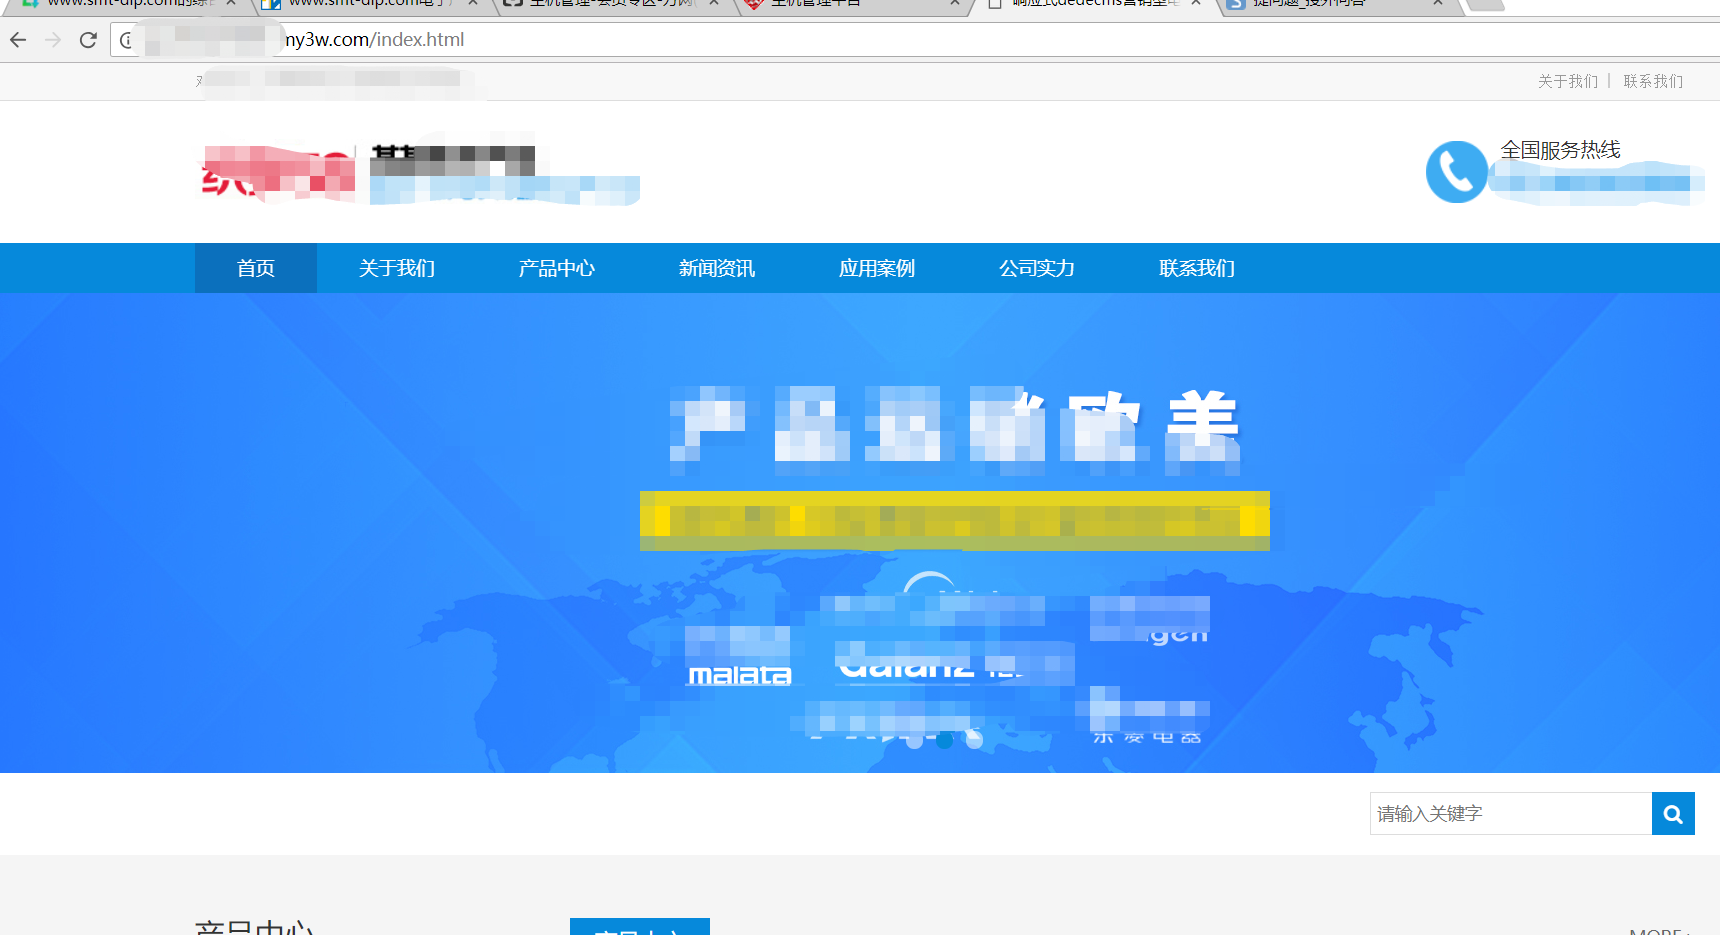Go to 新闻资讯 in navigation bar

[716, 268]
